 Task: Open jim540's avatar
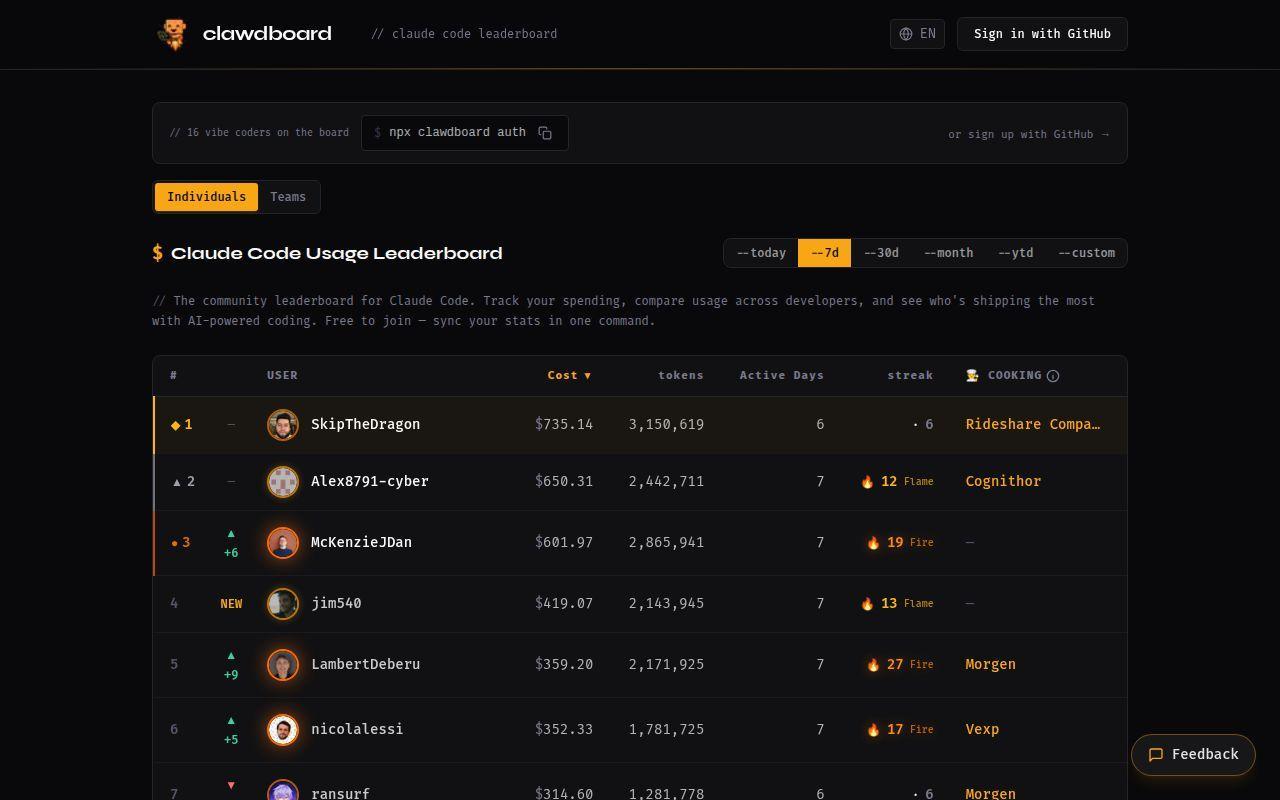(x=283, y=604)
